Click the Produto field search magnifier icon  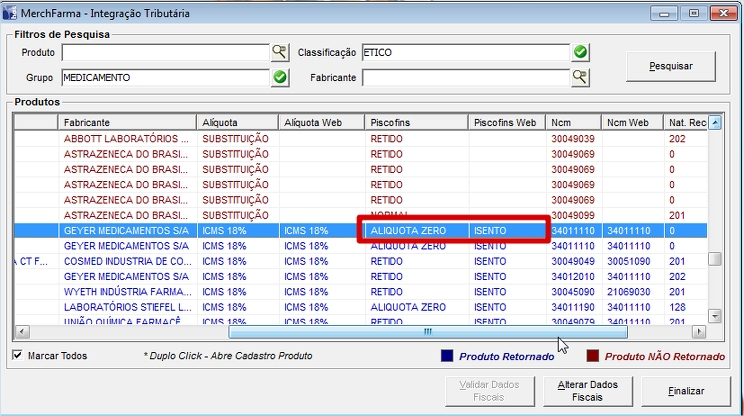point(280,52)
